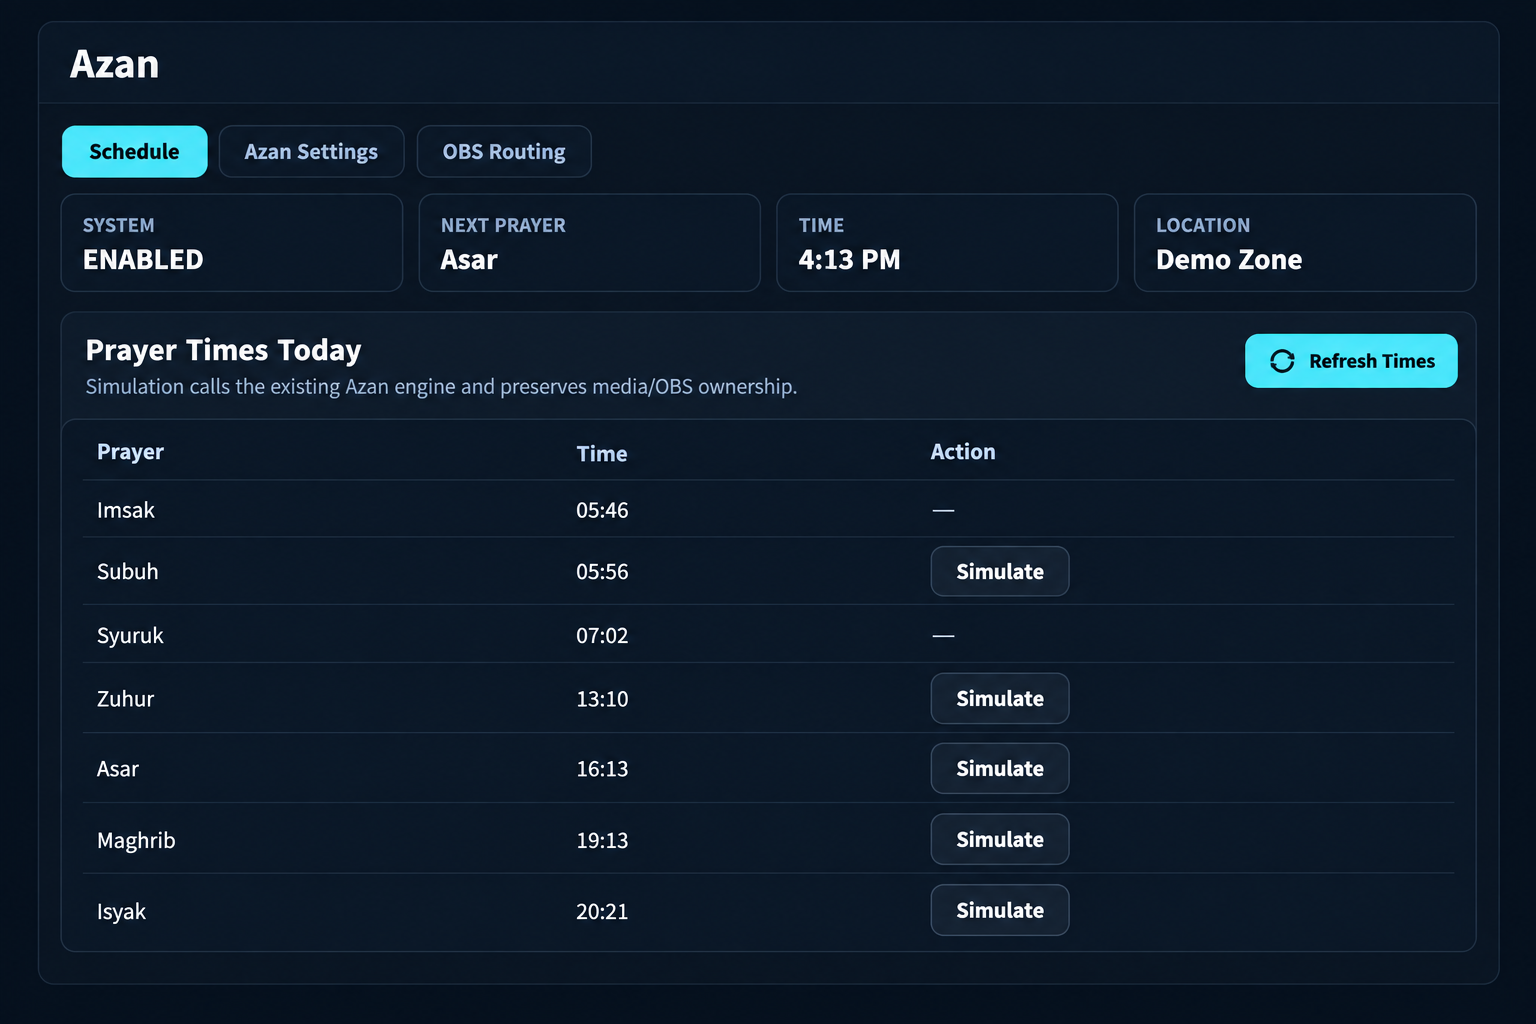
Task: Click the TIME 4:13 PM card
Action: pyautogui.click(x=947, y=243)
